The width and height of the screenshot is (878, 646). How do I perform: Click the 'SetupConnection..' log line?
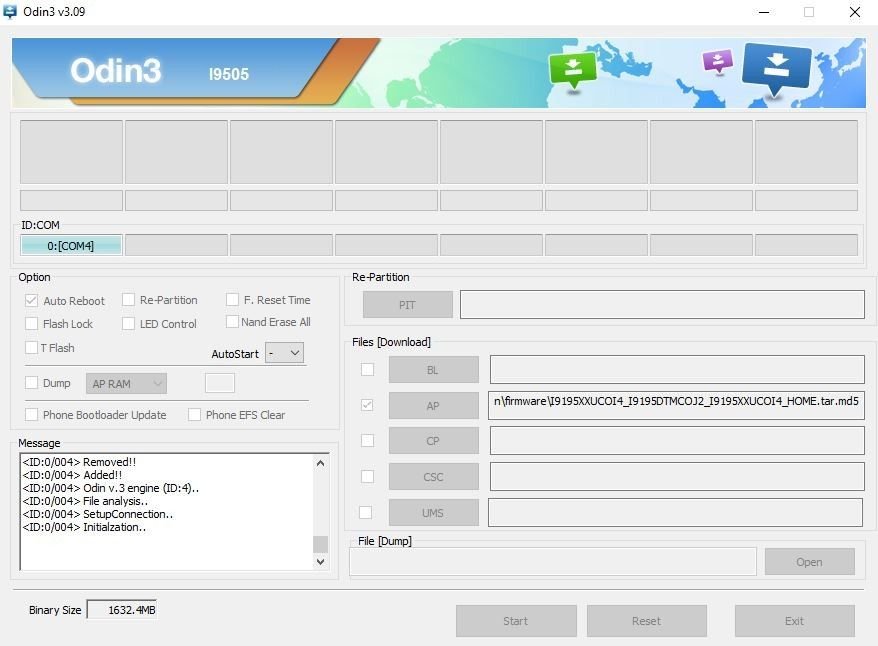pos(98,514)
